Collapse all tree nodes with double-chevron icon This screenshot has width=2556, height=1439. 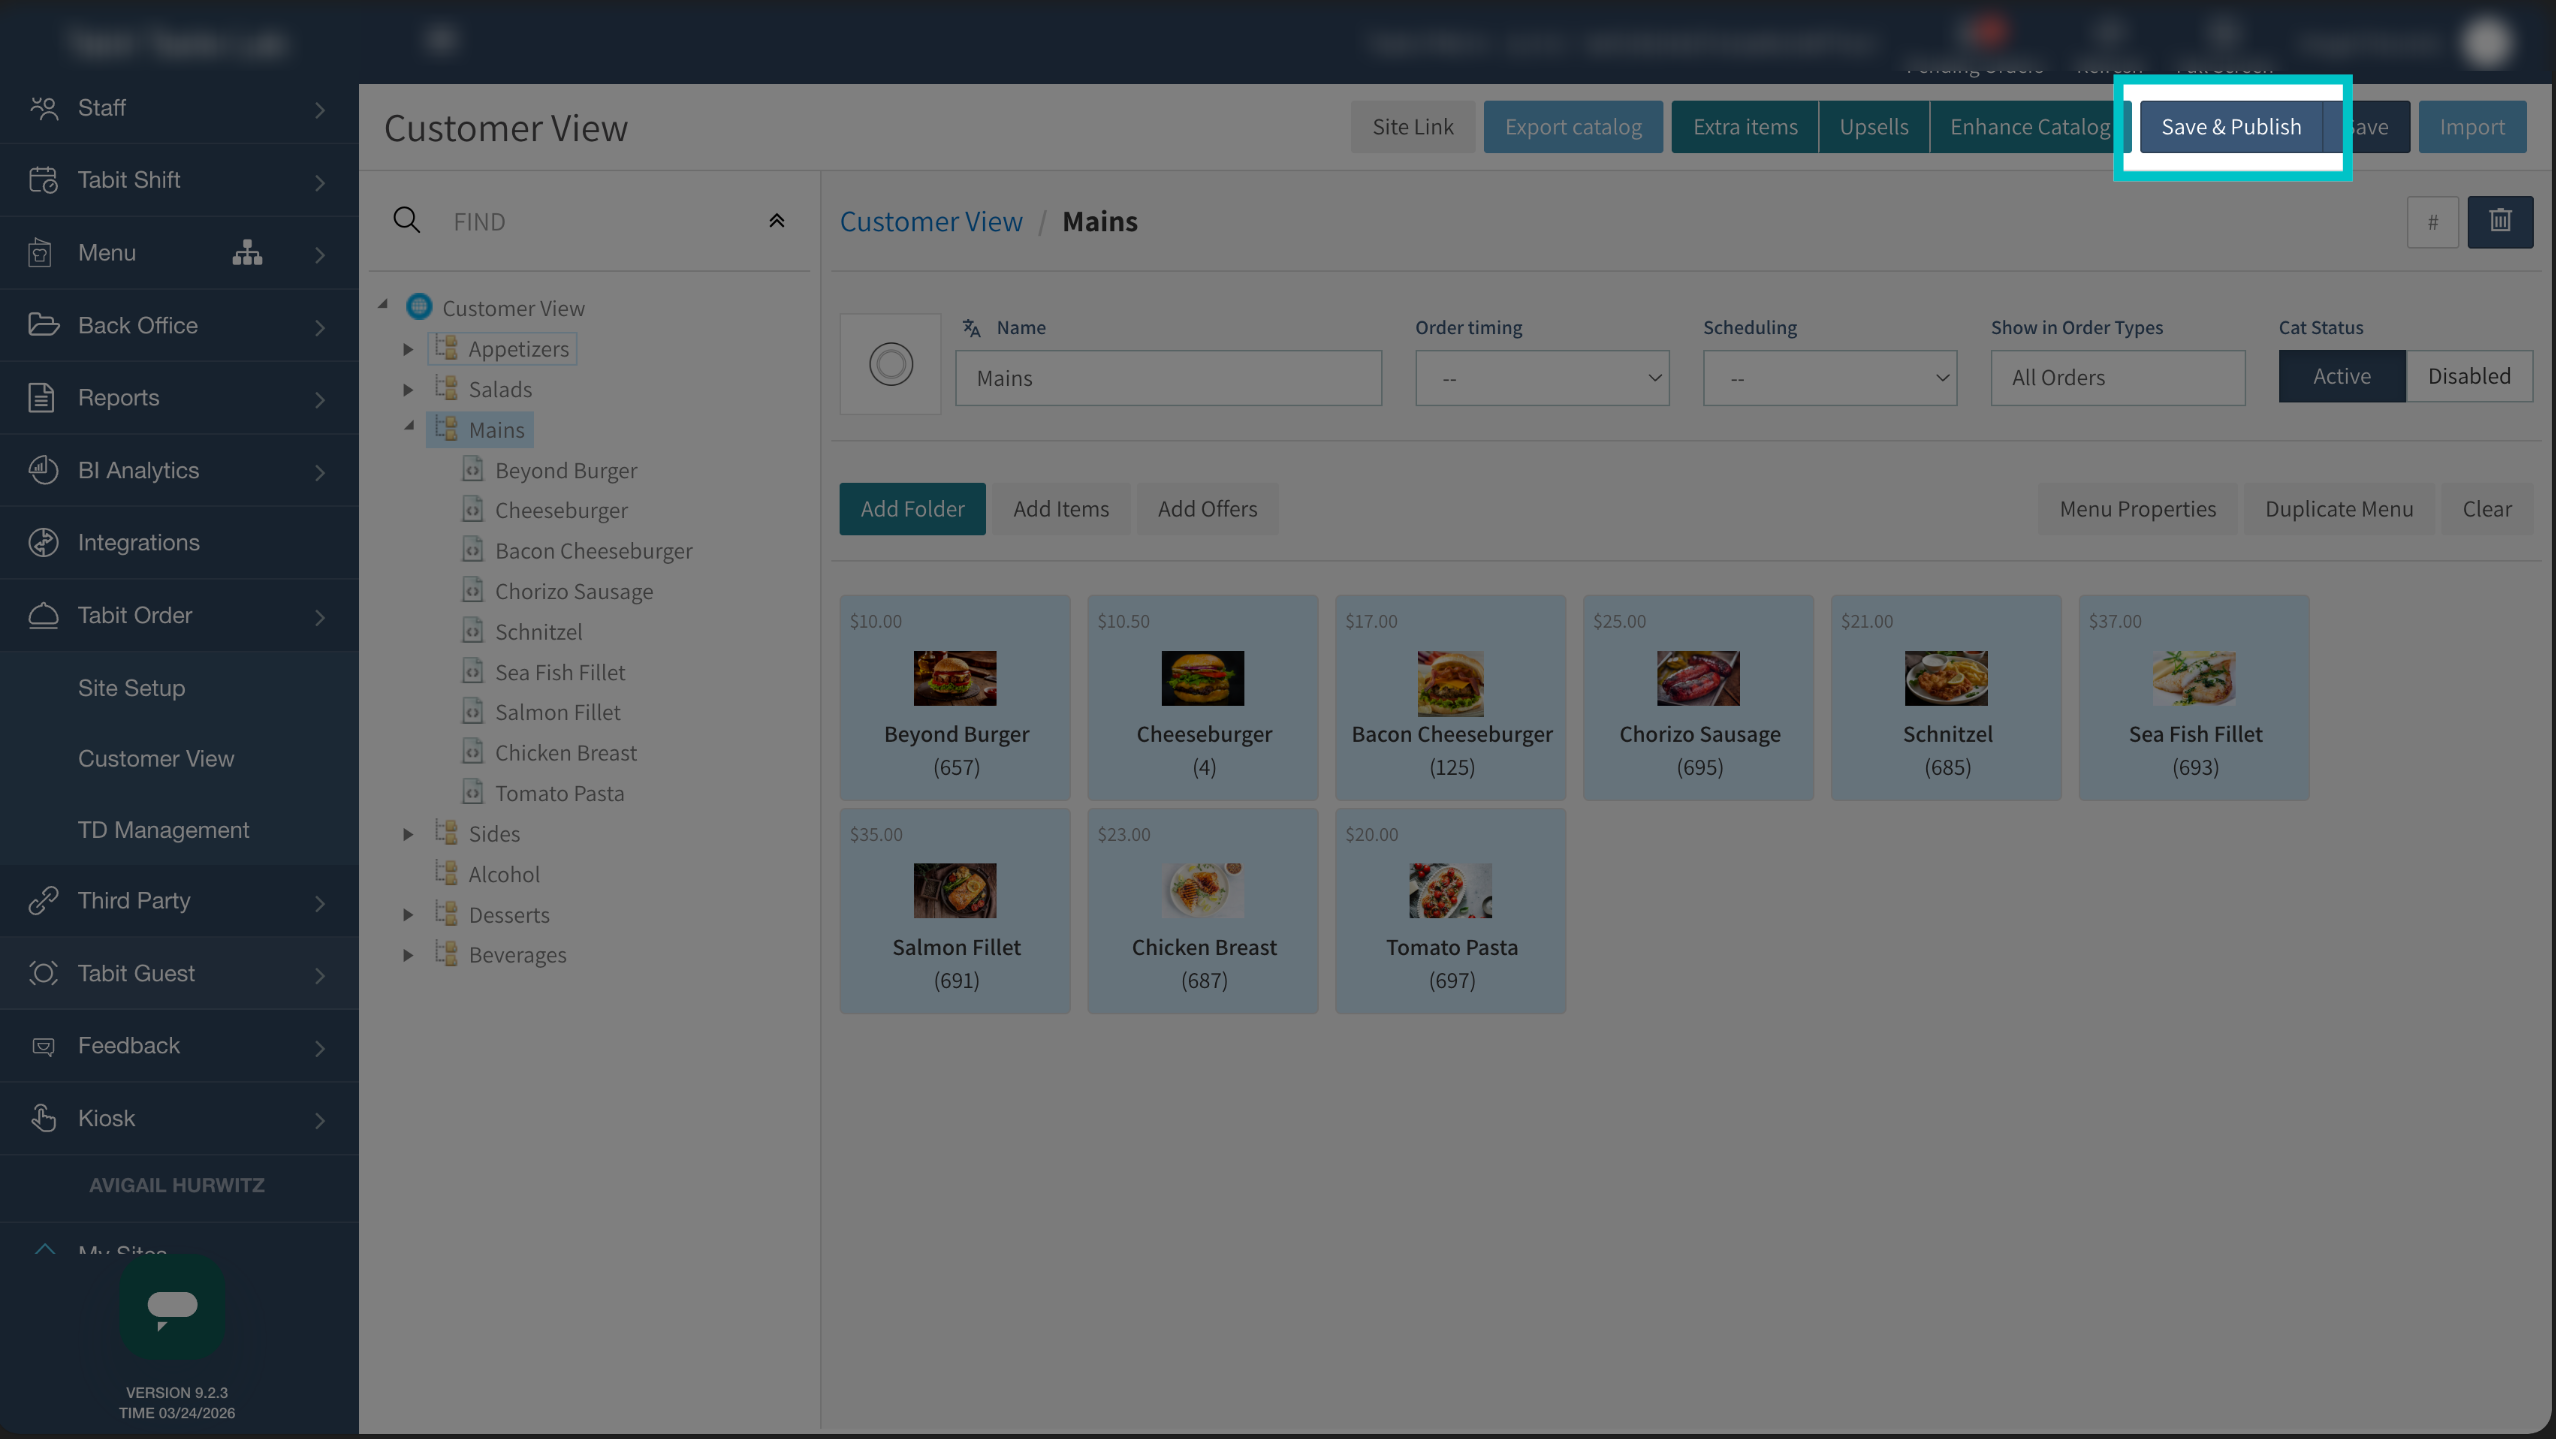(776, 221)
